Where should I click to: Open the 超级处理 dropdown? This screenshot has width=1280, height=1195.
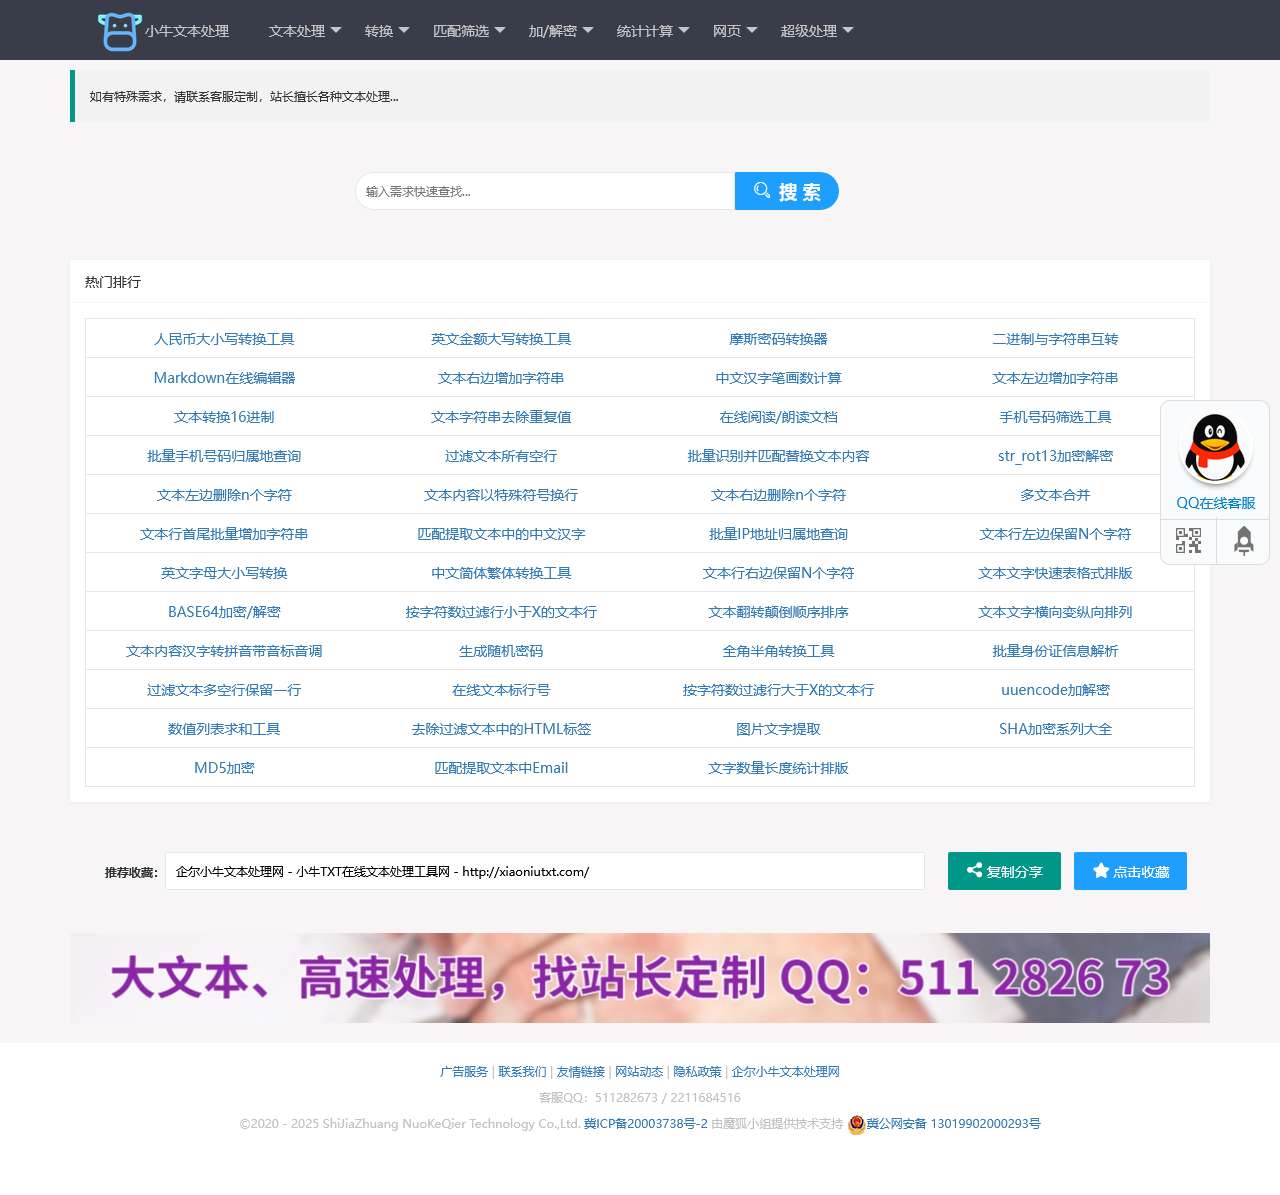click(815, 30)
